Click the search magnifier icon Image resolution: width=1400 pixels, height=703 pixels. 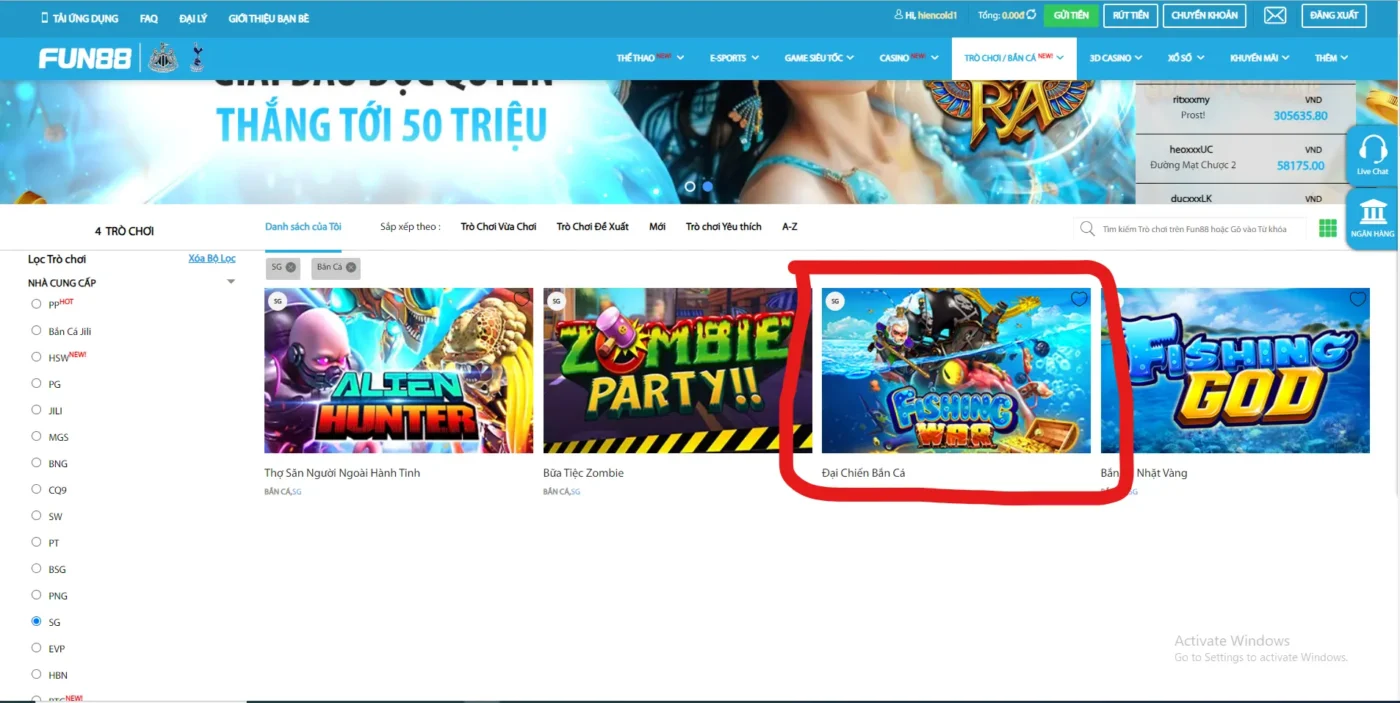point(1087,229)
